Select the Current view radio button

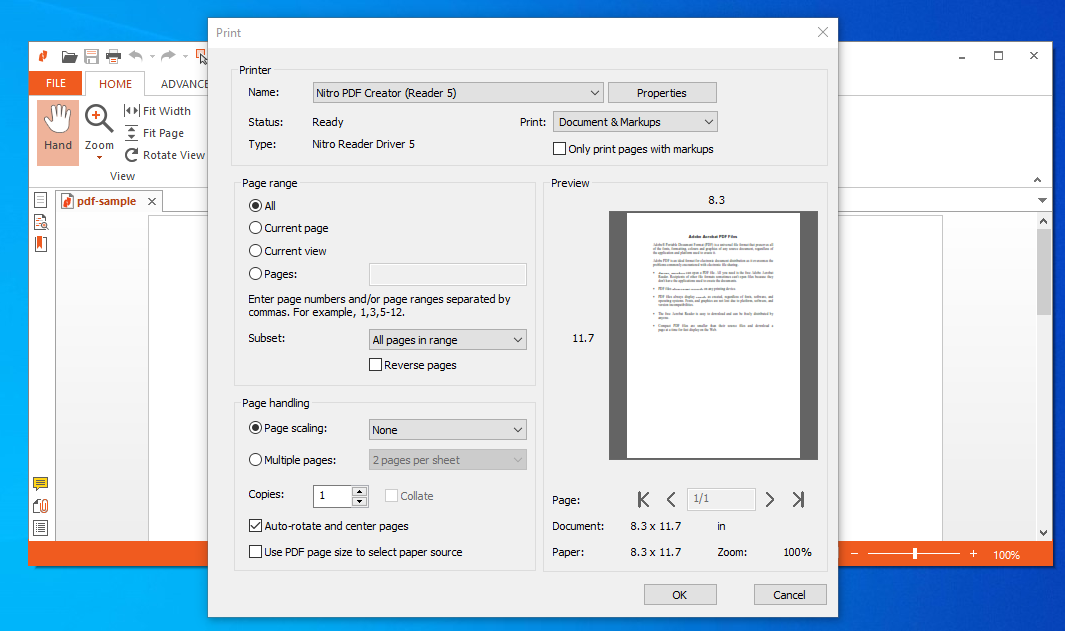pyautogui.click(x=255, y=251)
